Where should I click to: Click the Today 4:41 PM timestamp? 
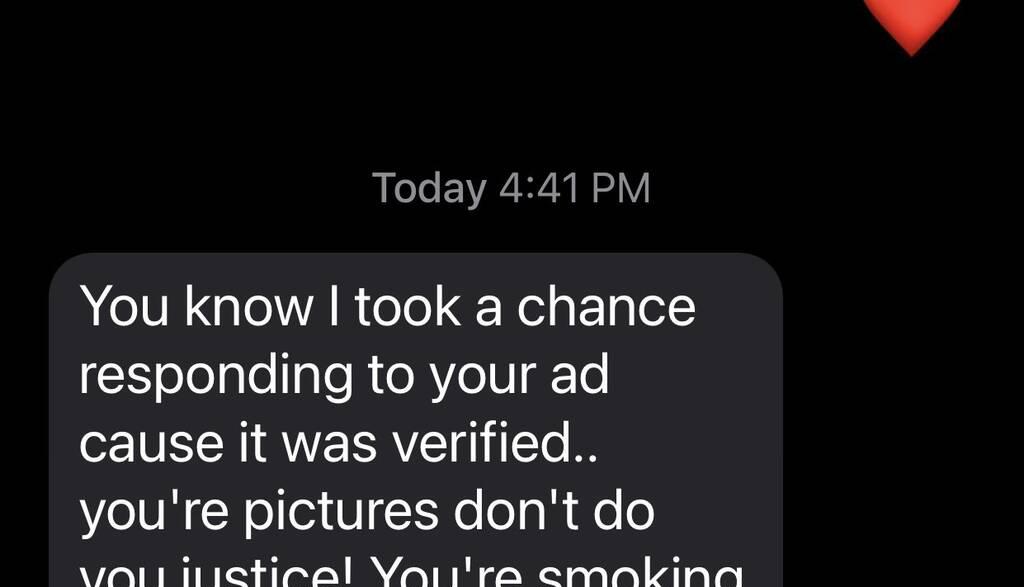click(511, 188)
